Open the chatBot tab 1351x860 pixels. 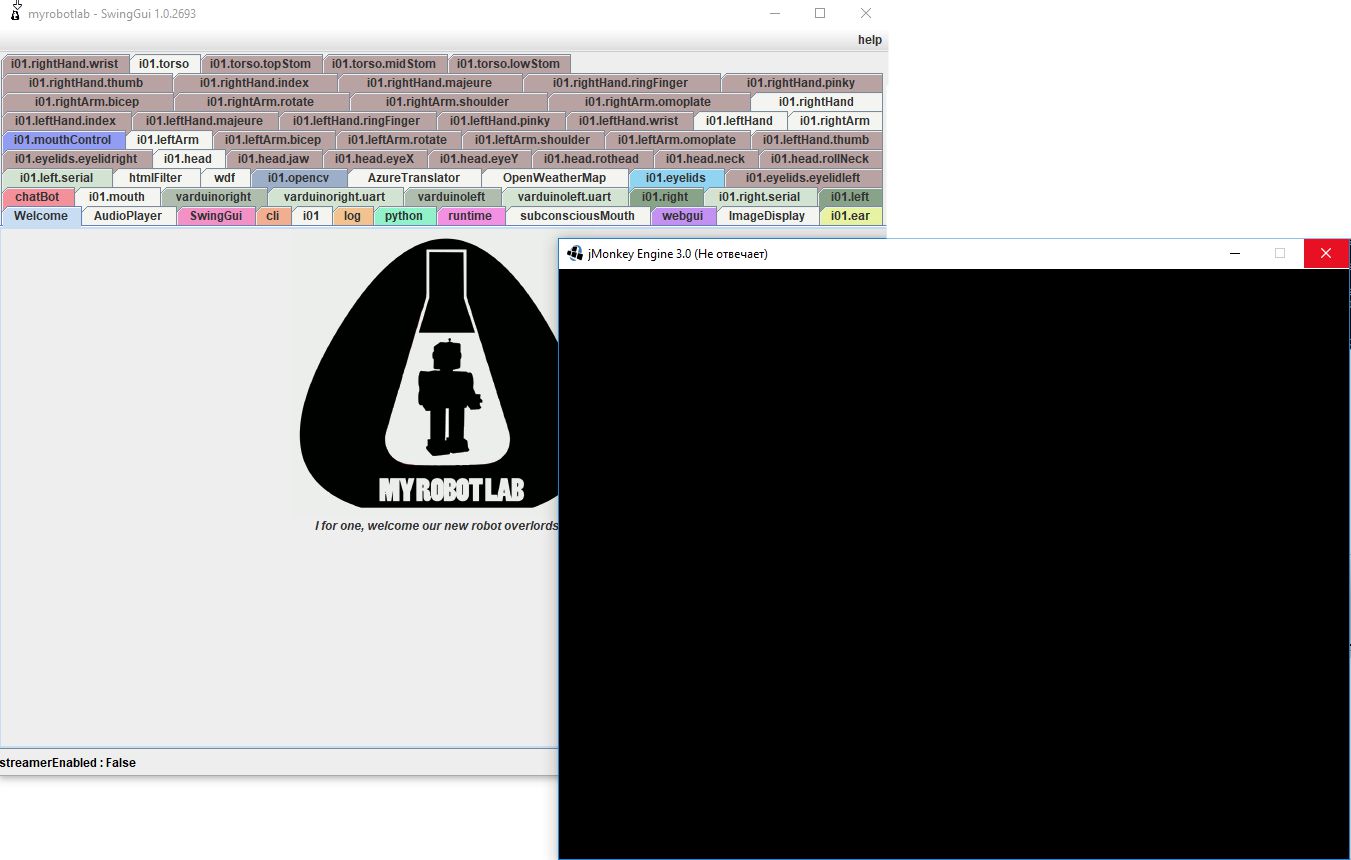coord(38,197)
